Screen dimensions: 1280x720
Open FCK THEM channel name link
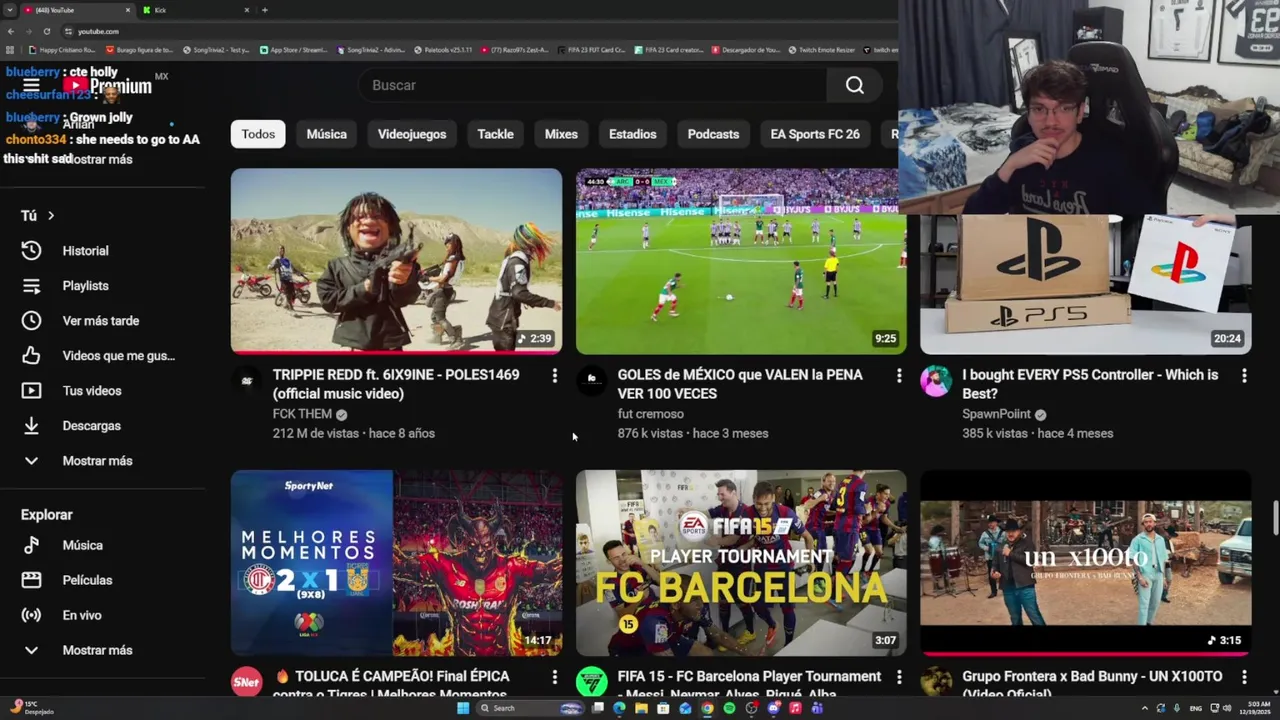302,414
